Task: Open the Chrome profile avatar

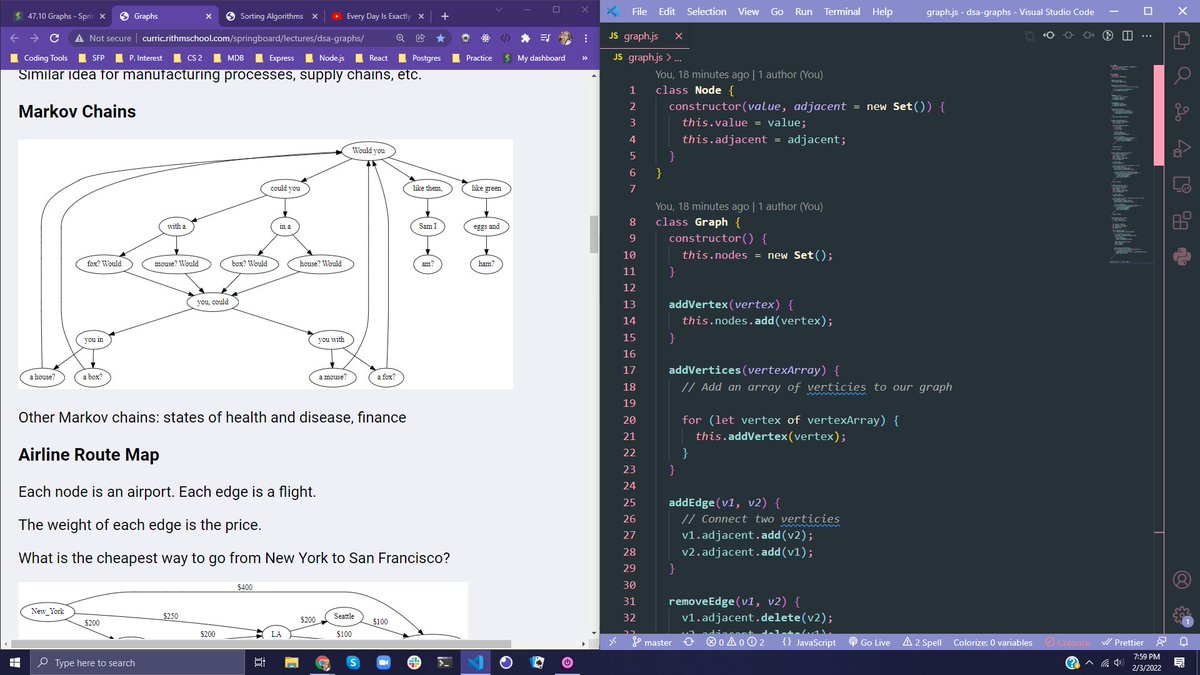Action: point(565,38)
